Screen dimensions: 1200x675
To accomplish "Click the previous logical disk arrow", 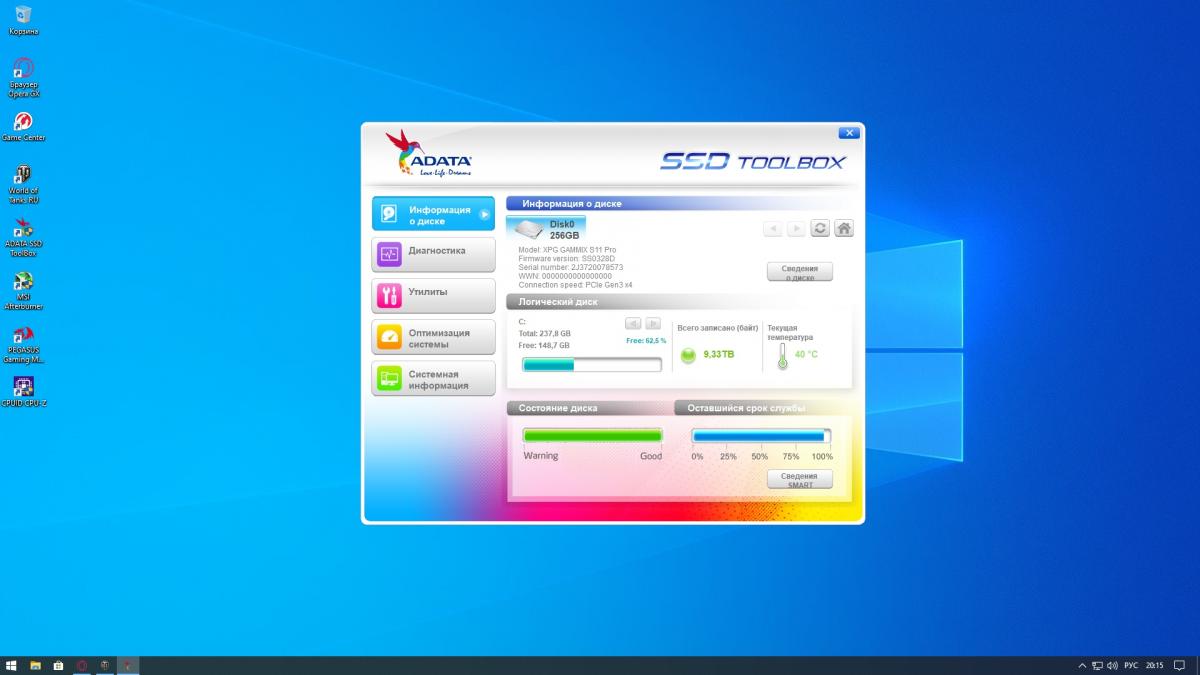I will 633,323.
